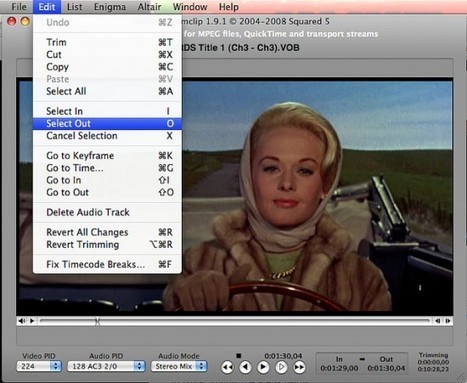Click the speaker volume icon below the video
This screenshot has width=467, height=383.
click(22, 321)
